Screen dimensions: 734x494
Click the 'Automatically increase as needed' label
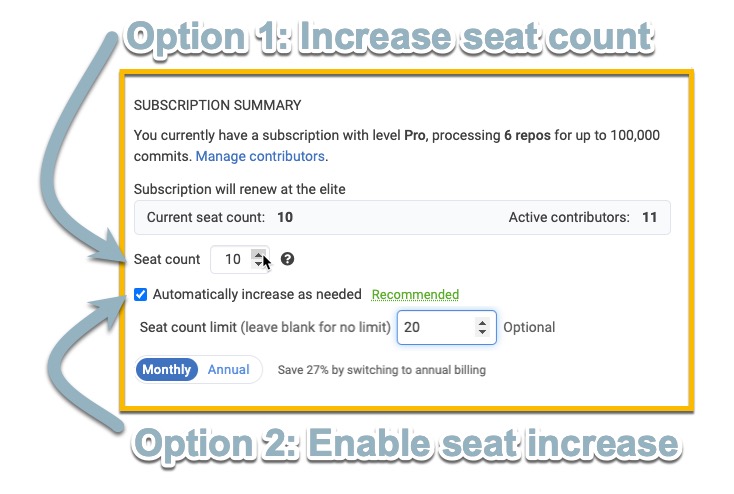tap(256, 295)
